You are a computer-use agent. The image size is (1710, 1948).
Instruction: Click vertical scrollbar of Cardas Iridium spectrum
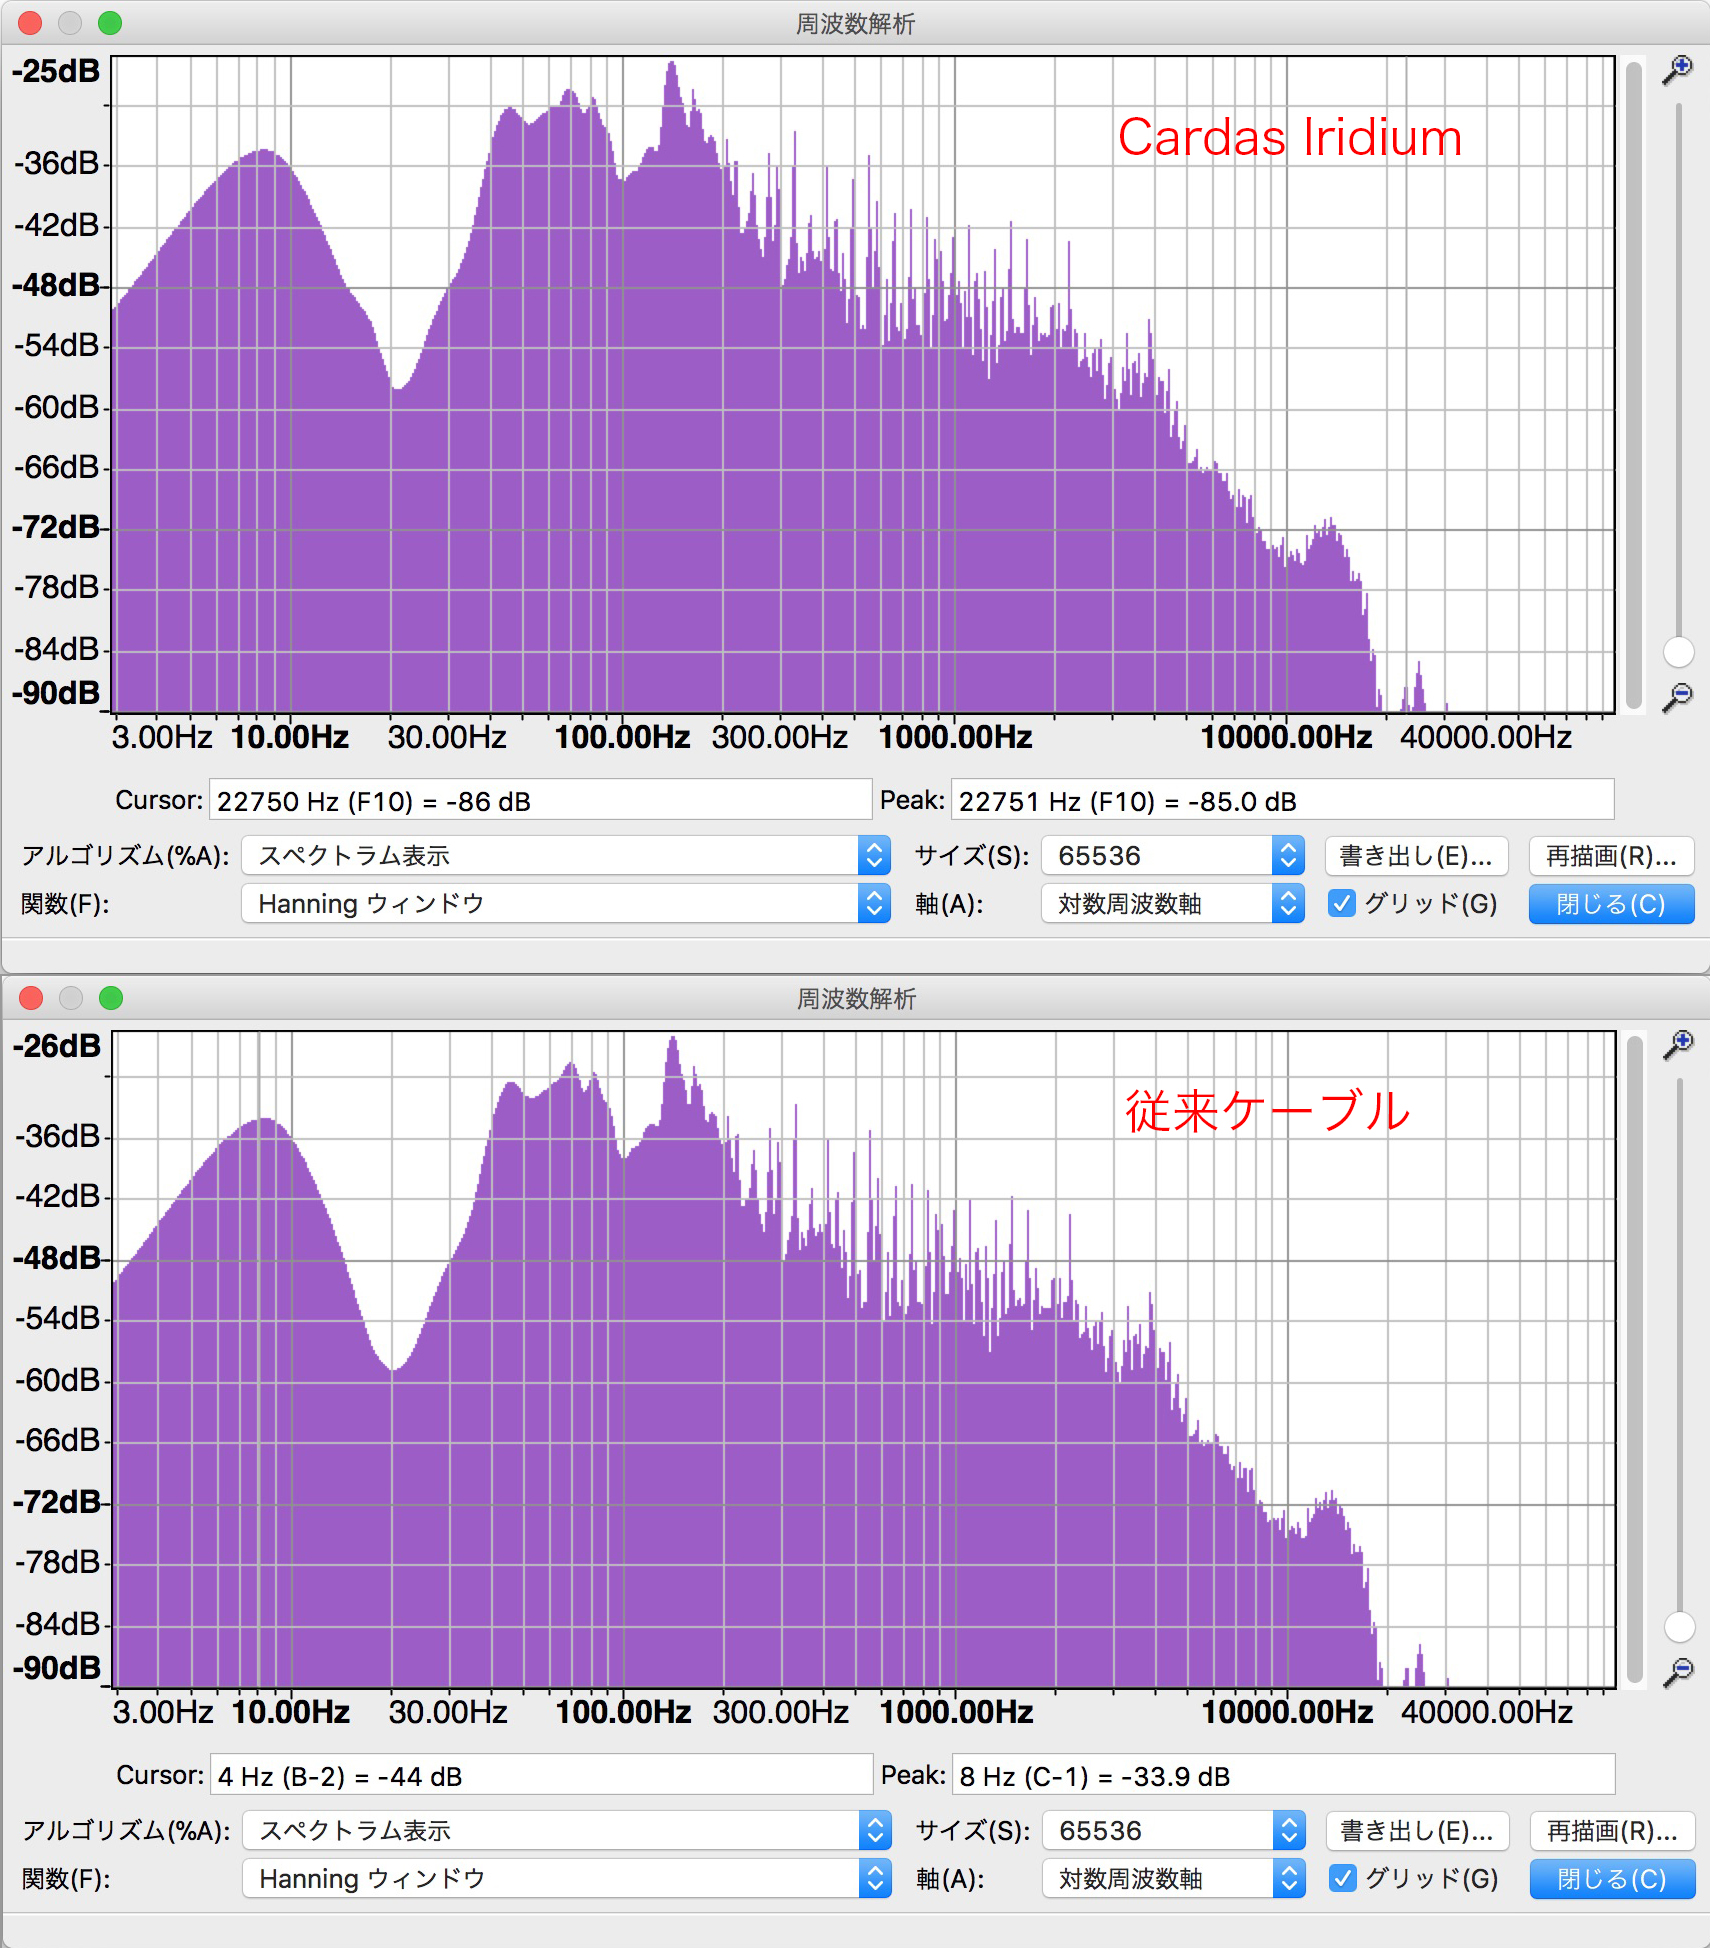click(x=1634, y=384)
